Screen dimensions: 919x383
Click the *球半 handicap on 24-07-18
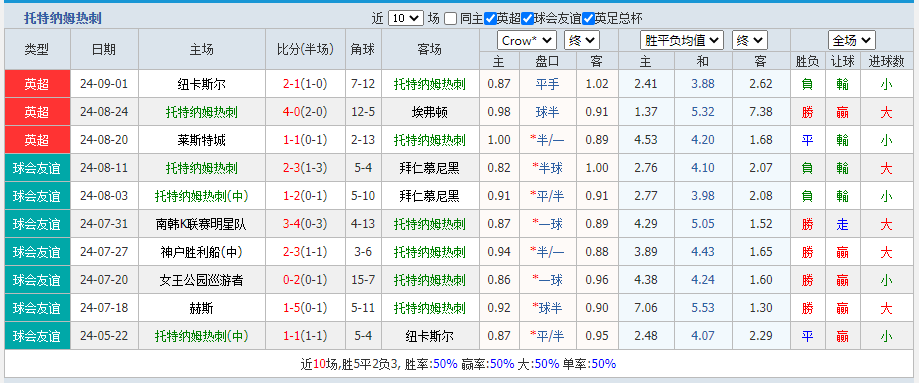[547, 308]
